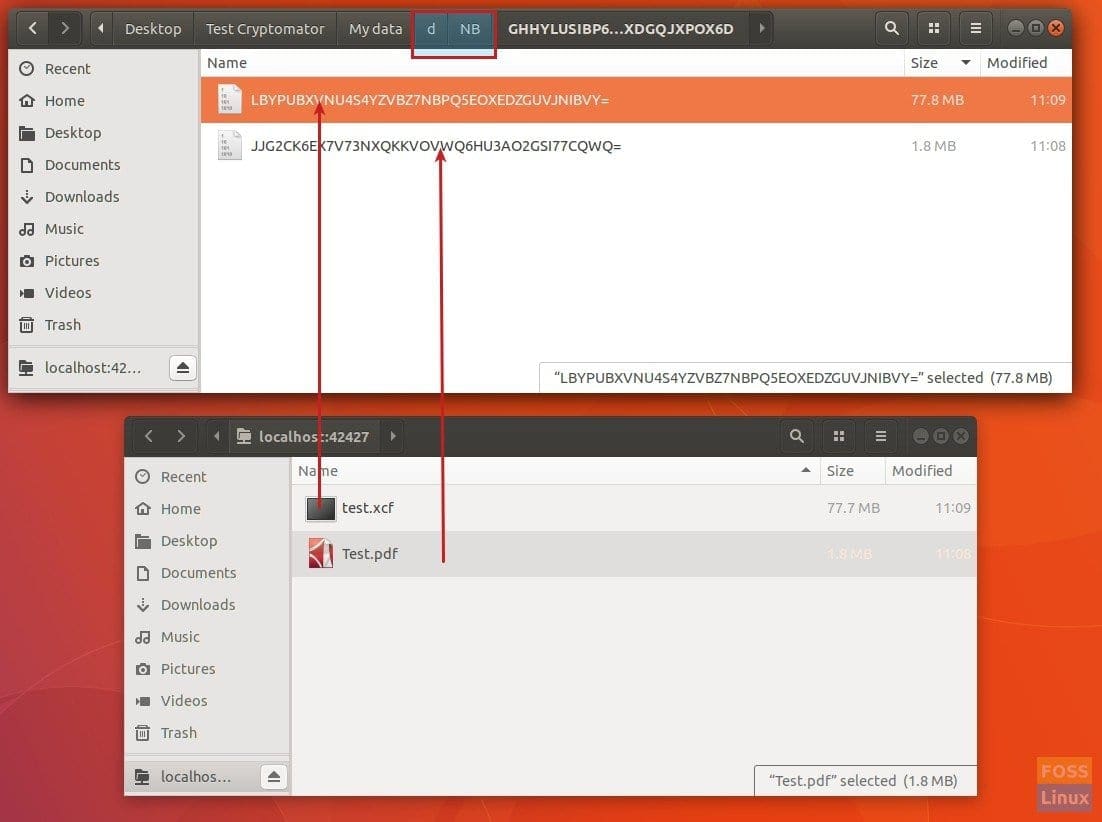Toggle grid view in top window

click(x=933, y=29)
